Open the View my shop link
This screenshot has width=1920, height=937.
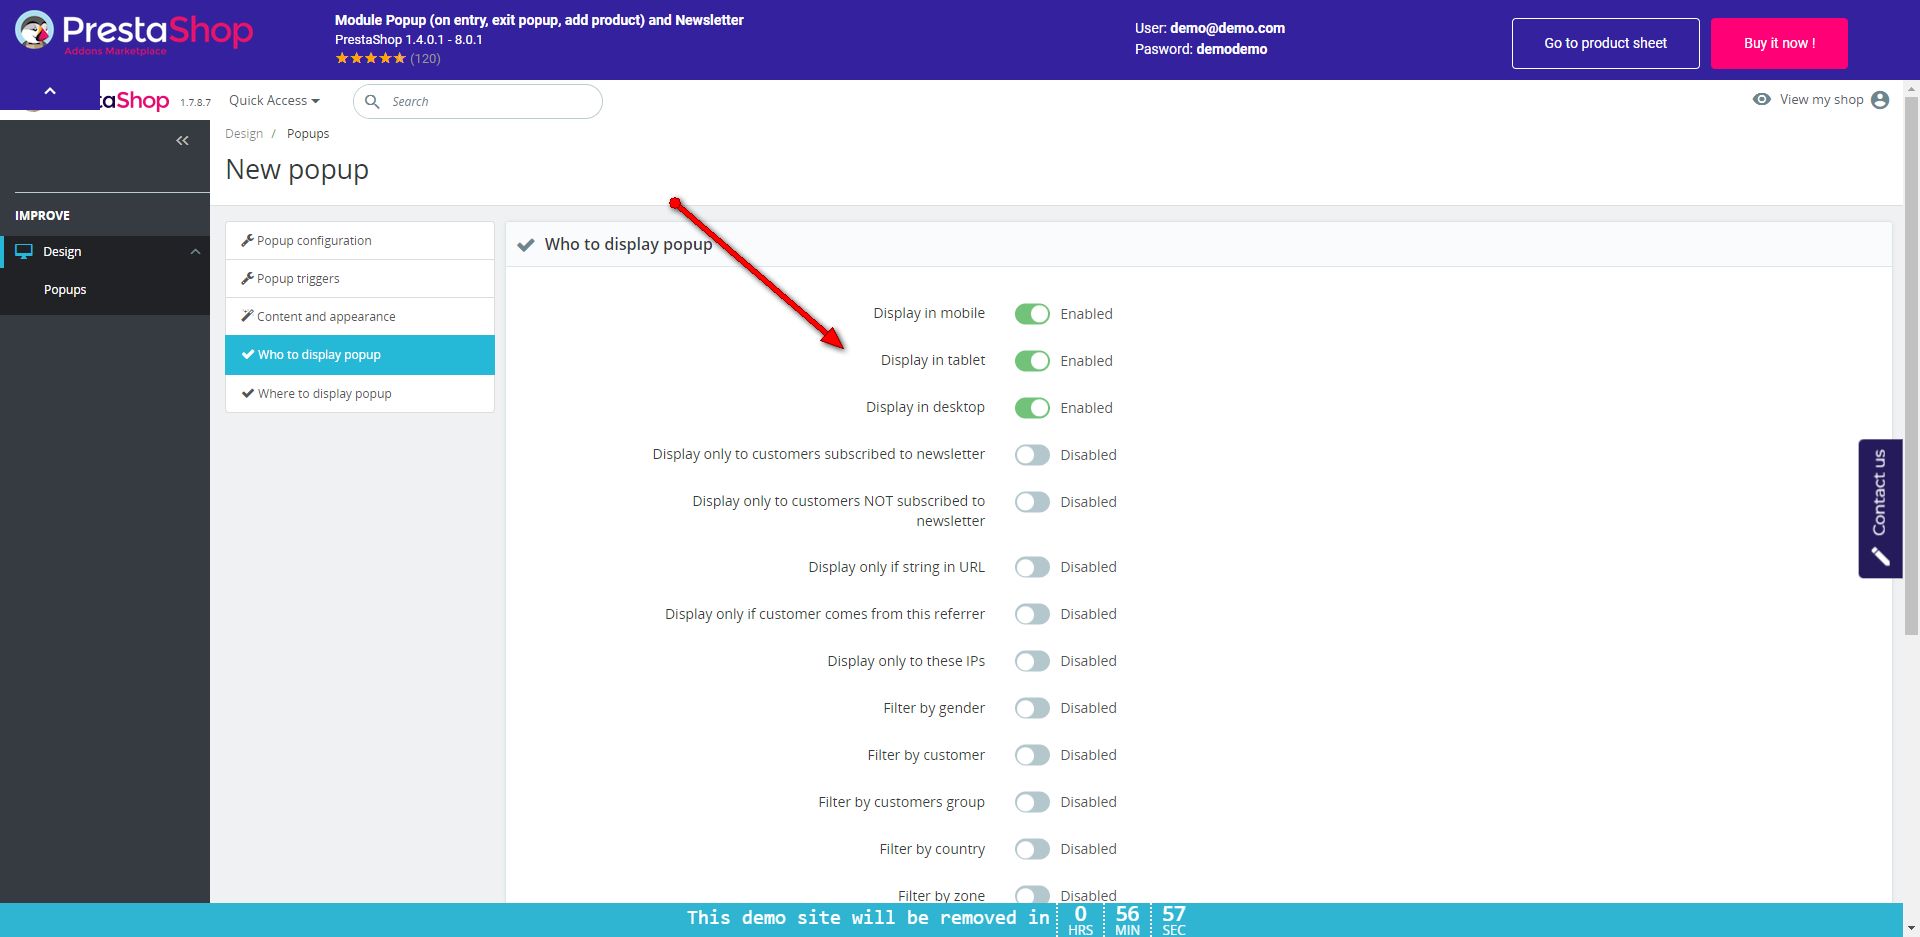click(x=1821, y=100)
